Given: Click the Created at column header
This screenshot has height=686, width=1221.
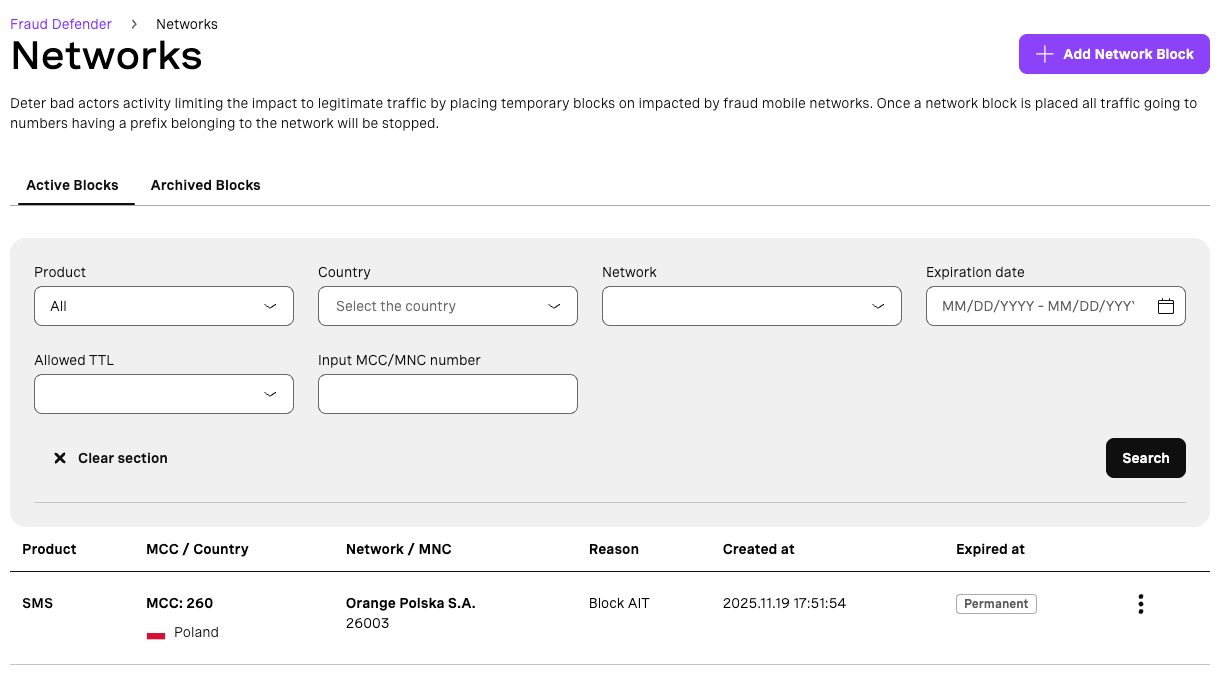Looking at the screenshot, I should coord(758,549).
